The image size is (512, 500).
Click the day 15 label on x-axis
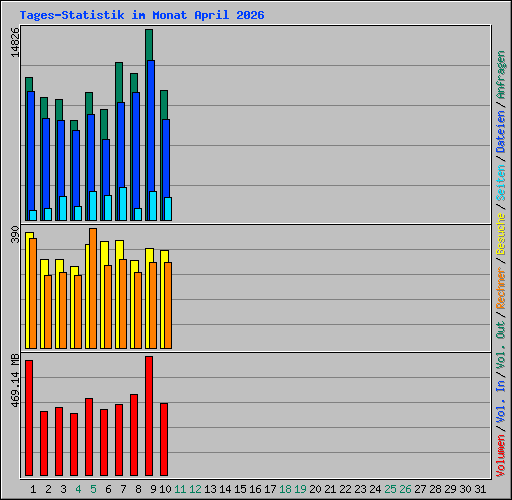[240, 489]
